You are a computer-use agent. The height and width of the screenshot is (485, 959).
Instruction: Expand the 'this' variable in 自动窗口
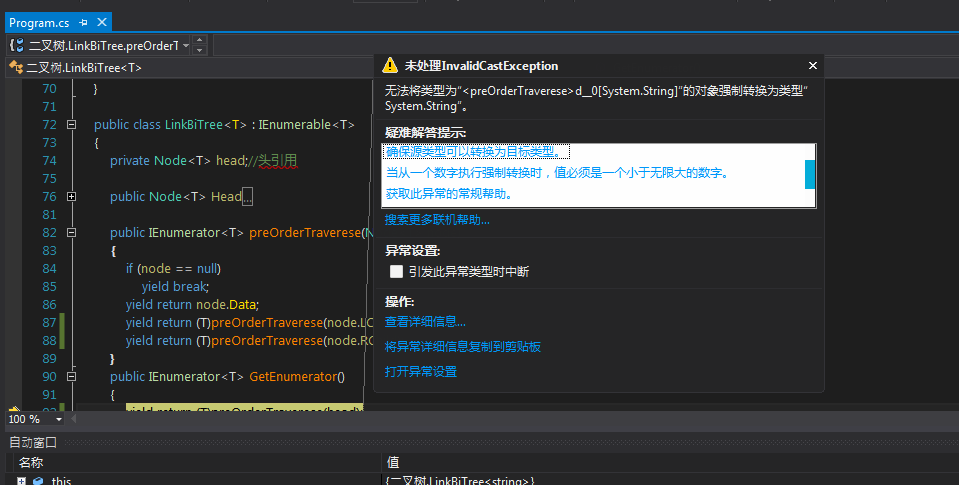click(21, 481)
